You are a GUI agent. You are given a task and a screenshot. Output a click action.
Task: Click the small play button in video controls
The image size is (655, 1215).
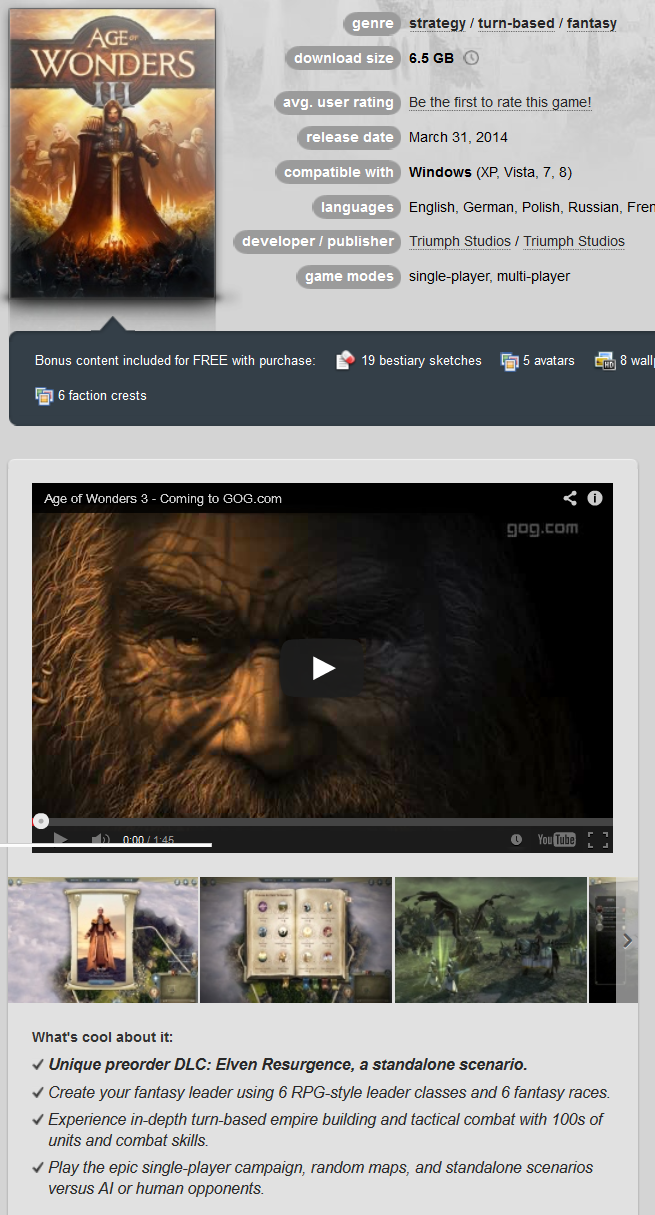pyautogui.click(x=60, y=839)
